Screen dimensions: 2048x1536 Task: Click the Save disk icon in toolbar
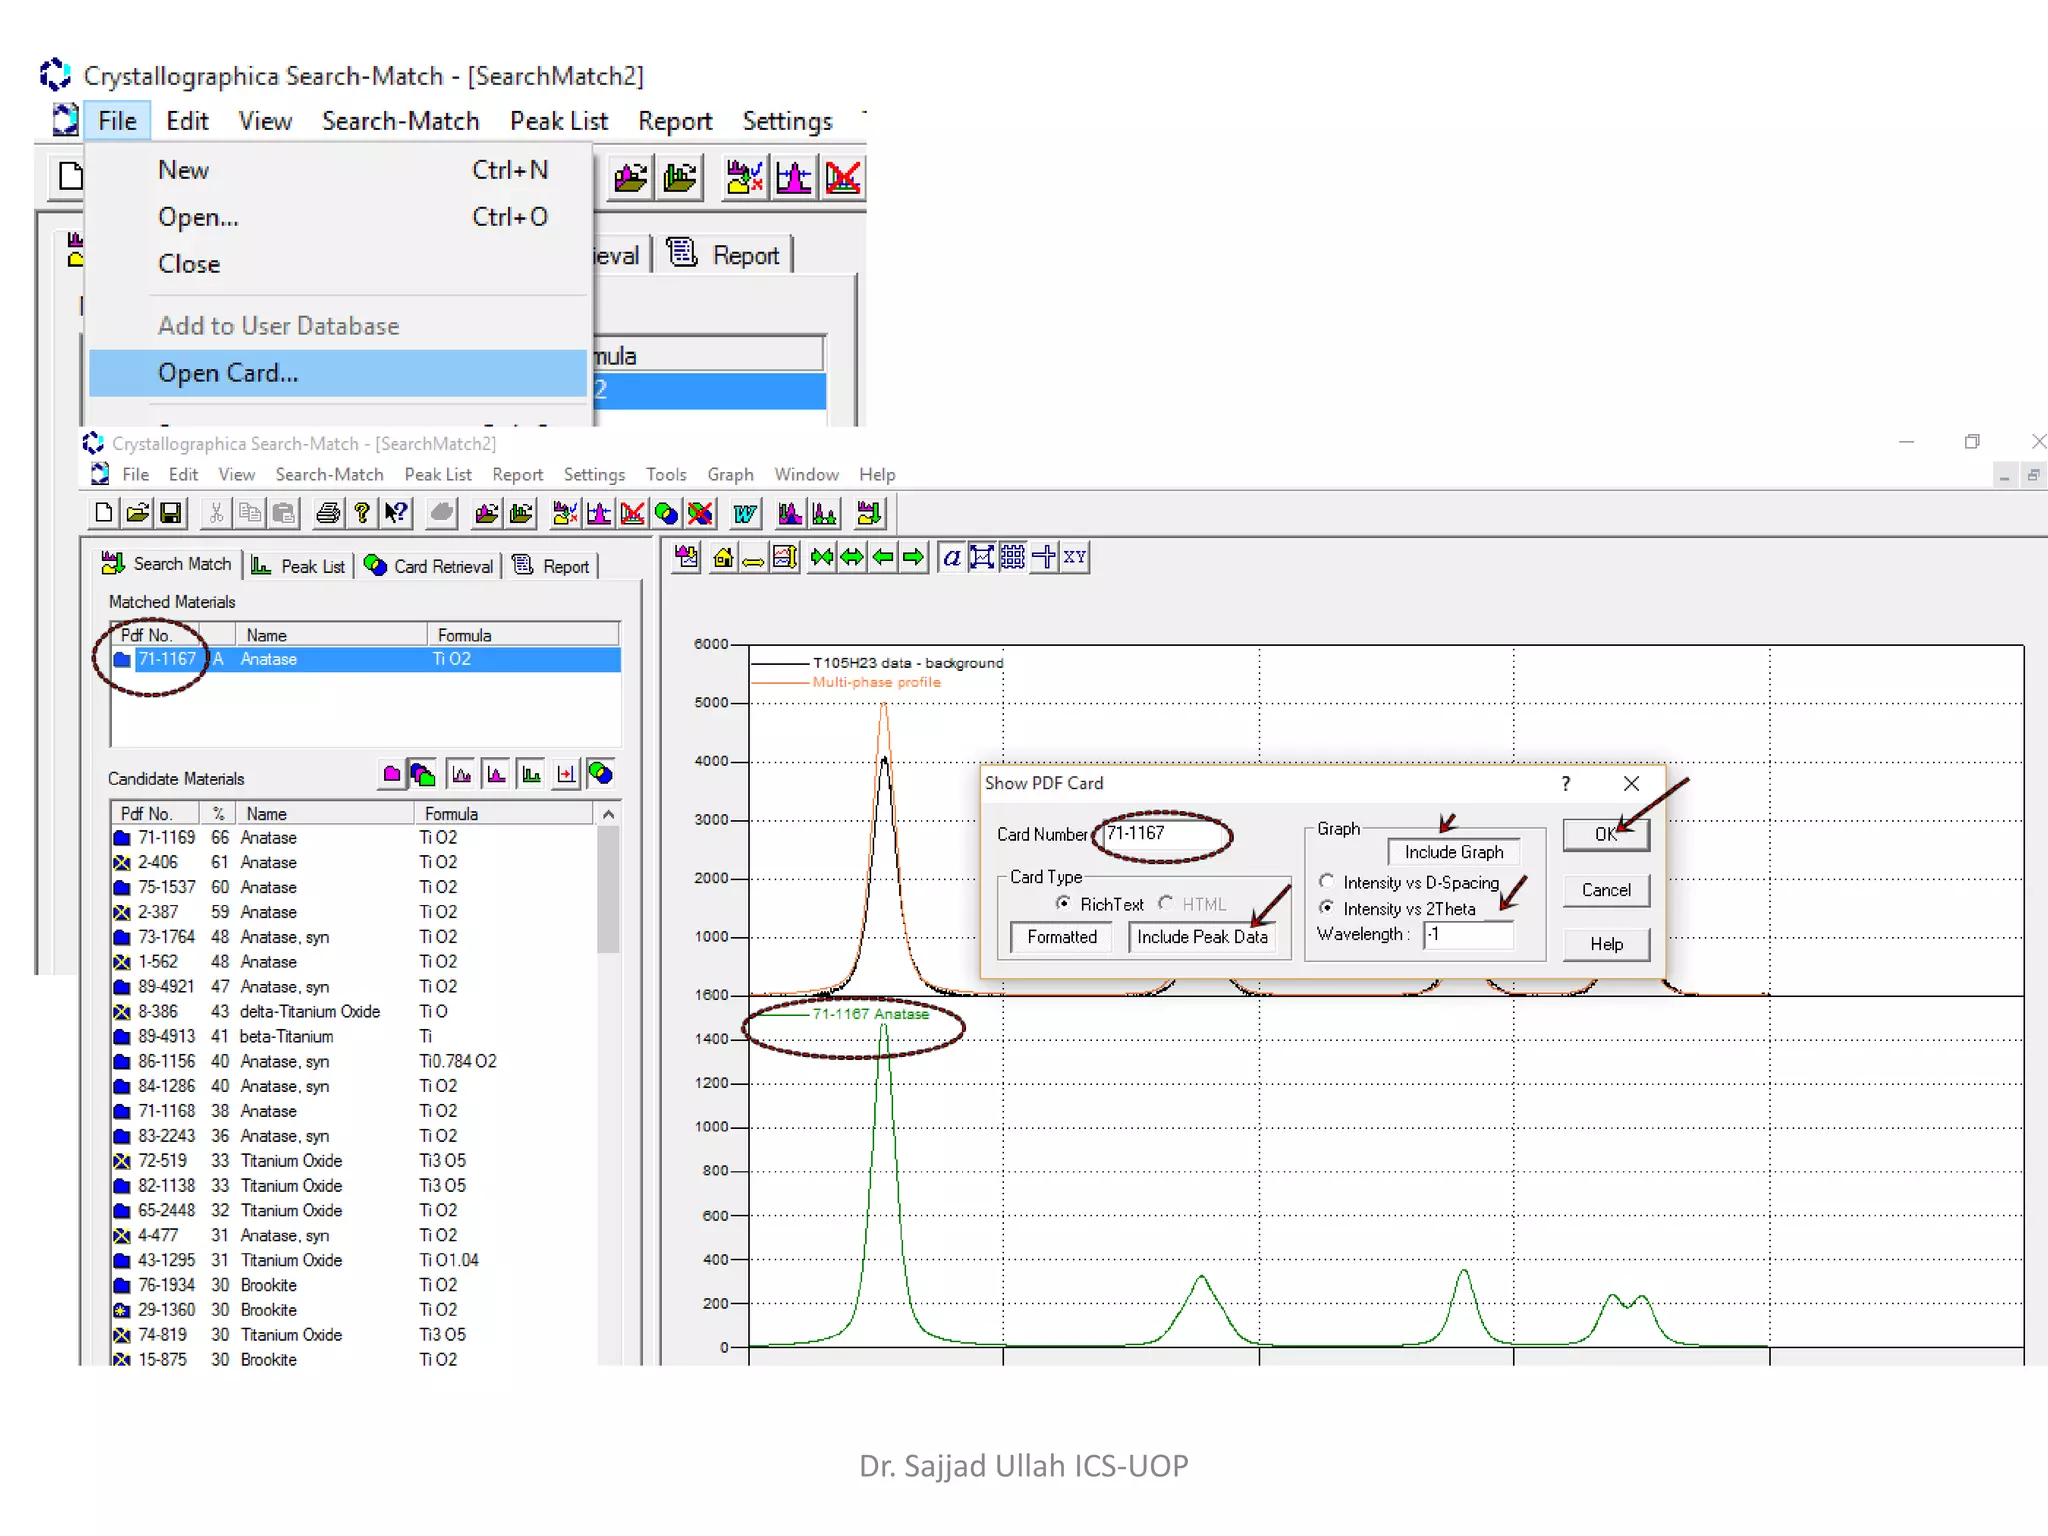point(171,513)
